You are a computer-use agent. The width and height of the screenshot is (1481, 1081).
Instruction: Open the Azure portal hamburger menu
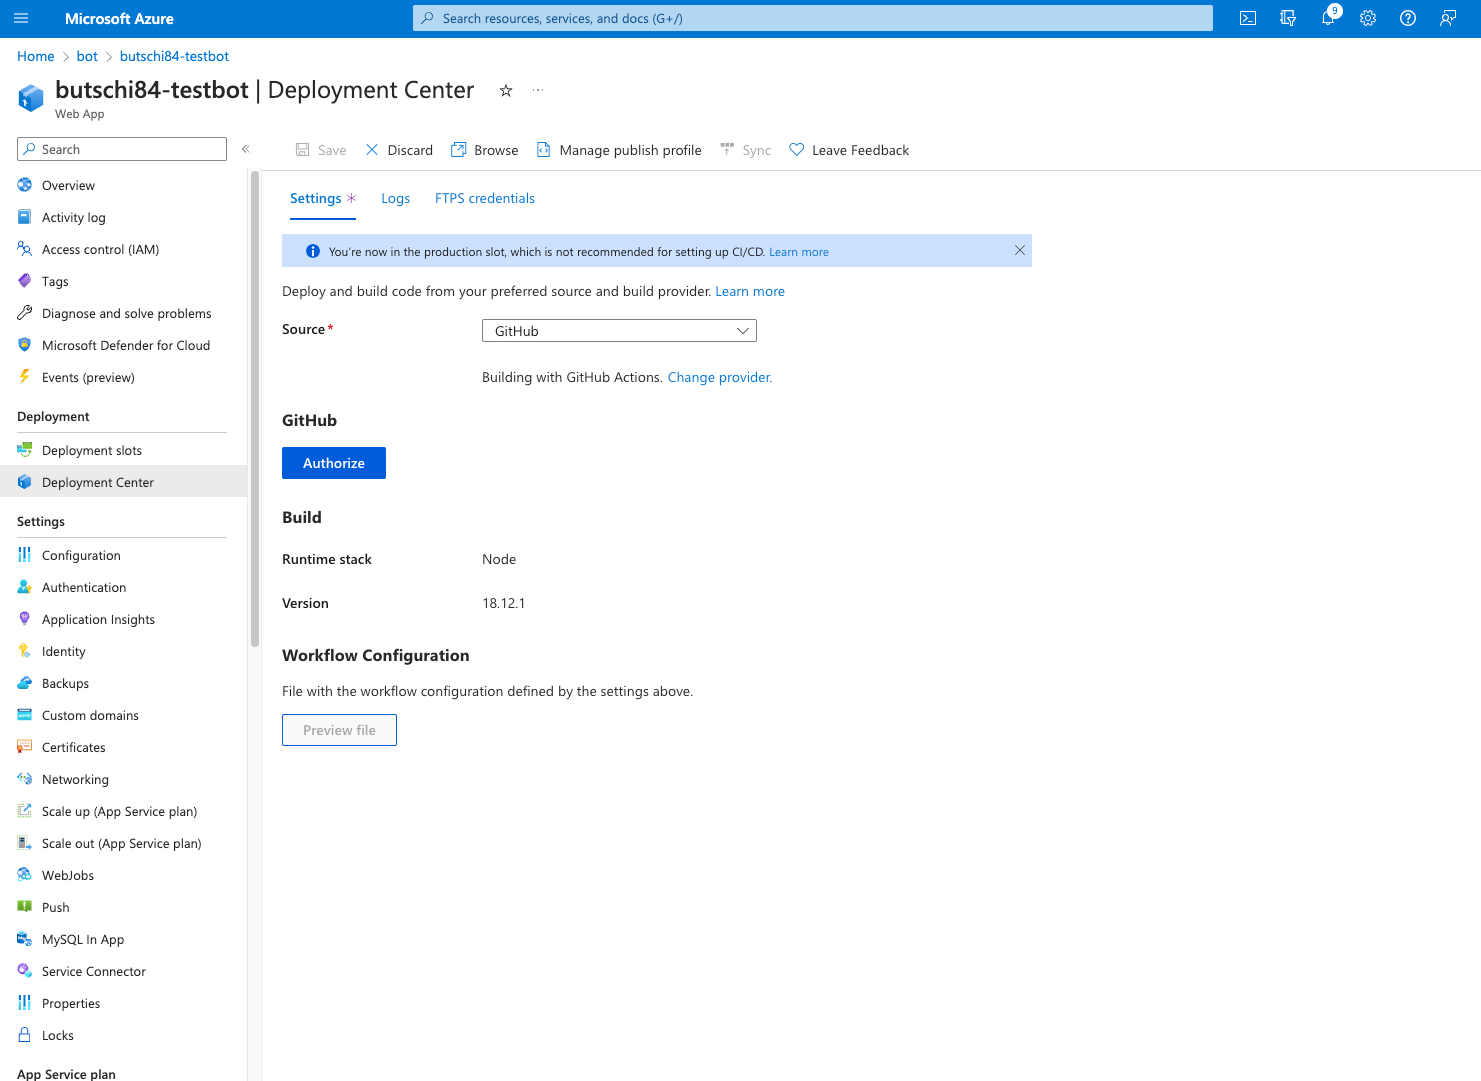point(21,18)
